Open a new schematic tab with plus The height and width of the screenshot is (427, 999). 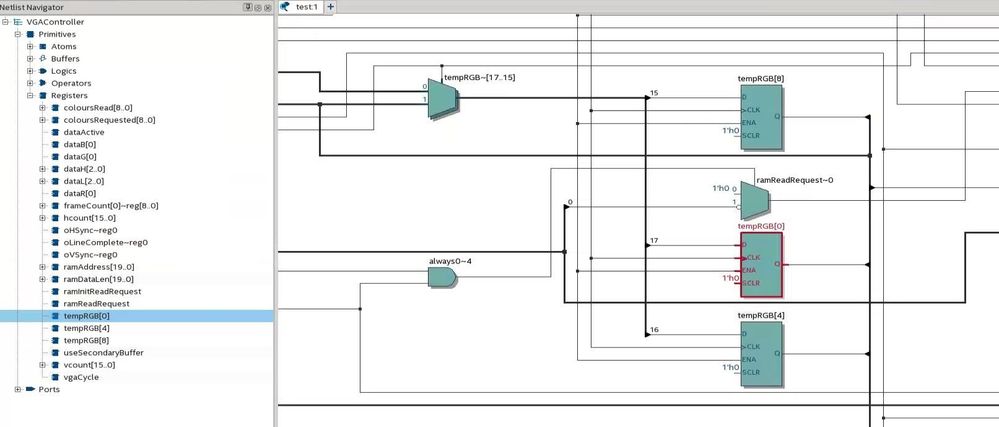(331, 7)
